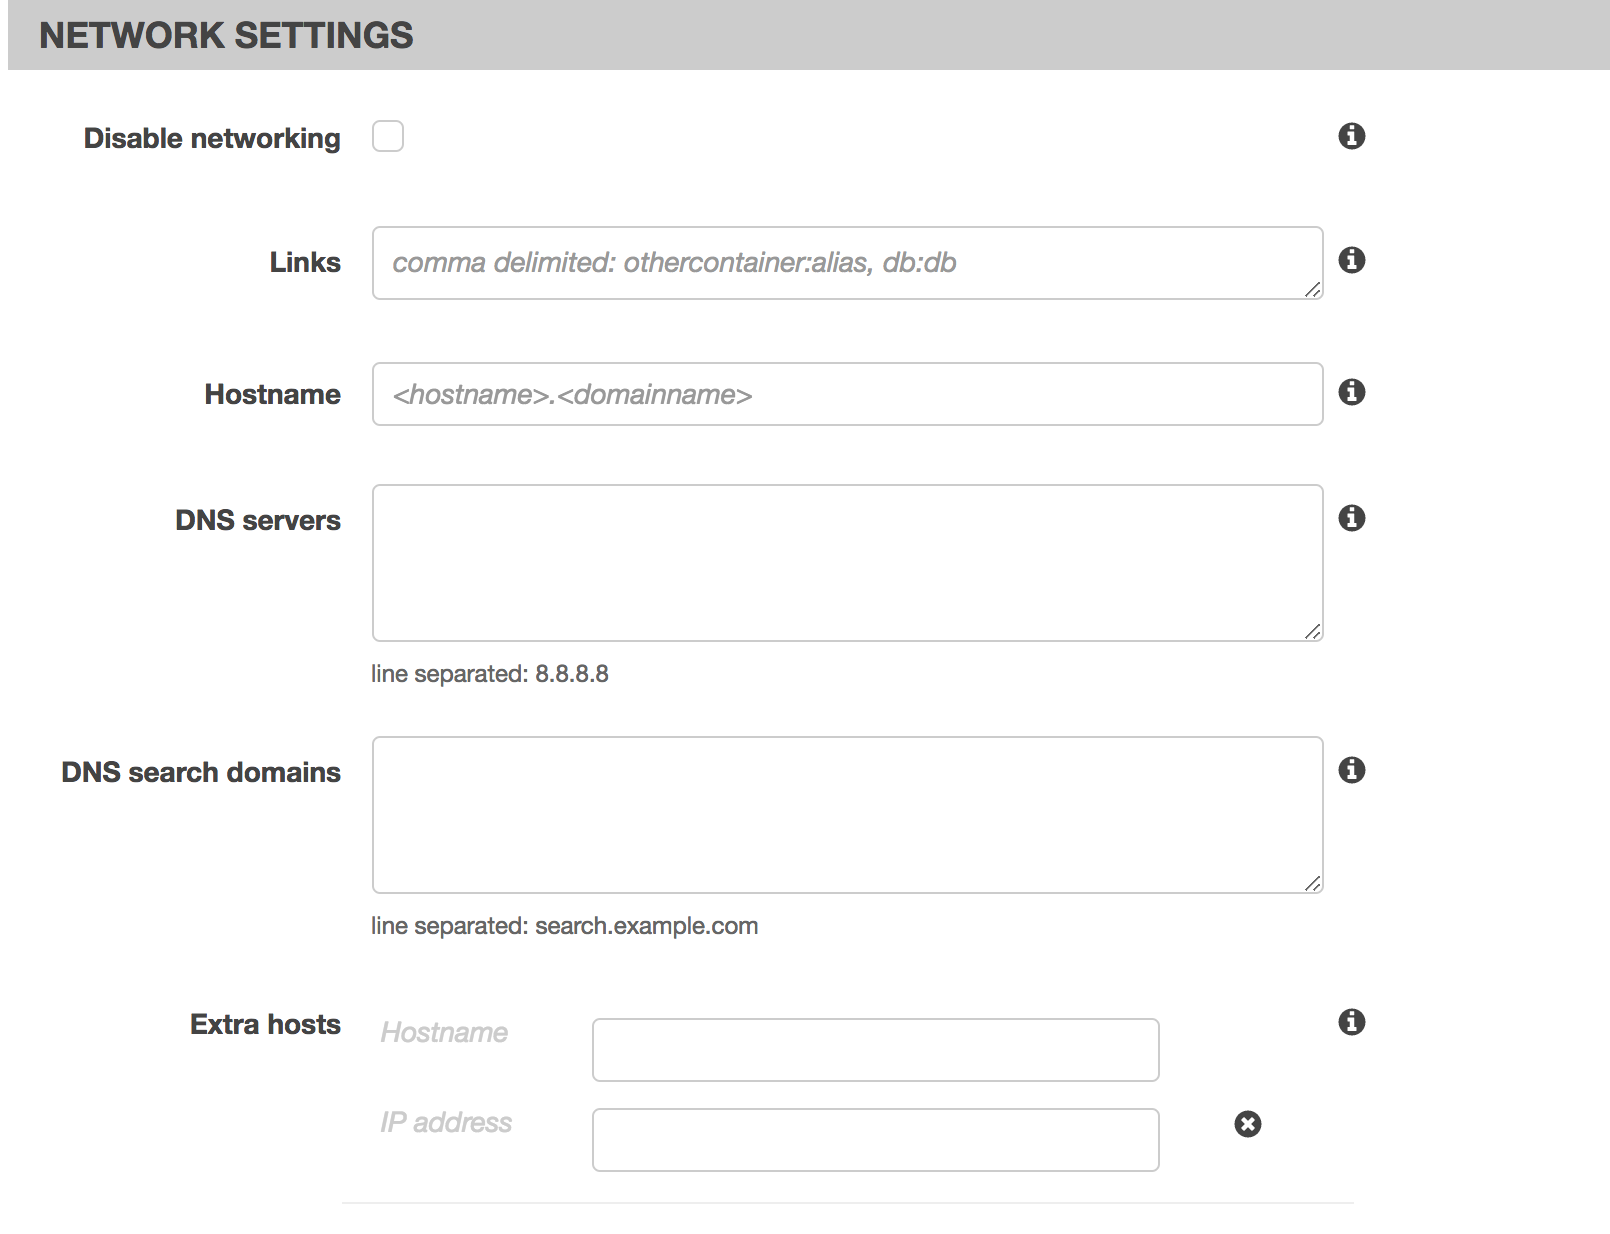The height and width of the screenshot is (1234, 1610).
Task: Focus the Extra hosts Hostname input
Action: (x=876, y=1050)
